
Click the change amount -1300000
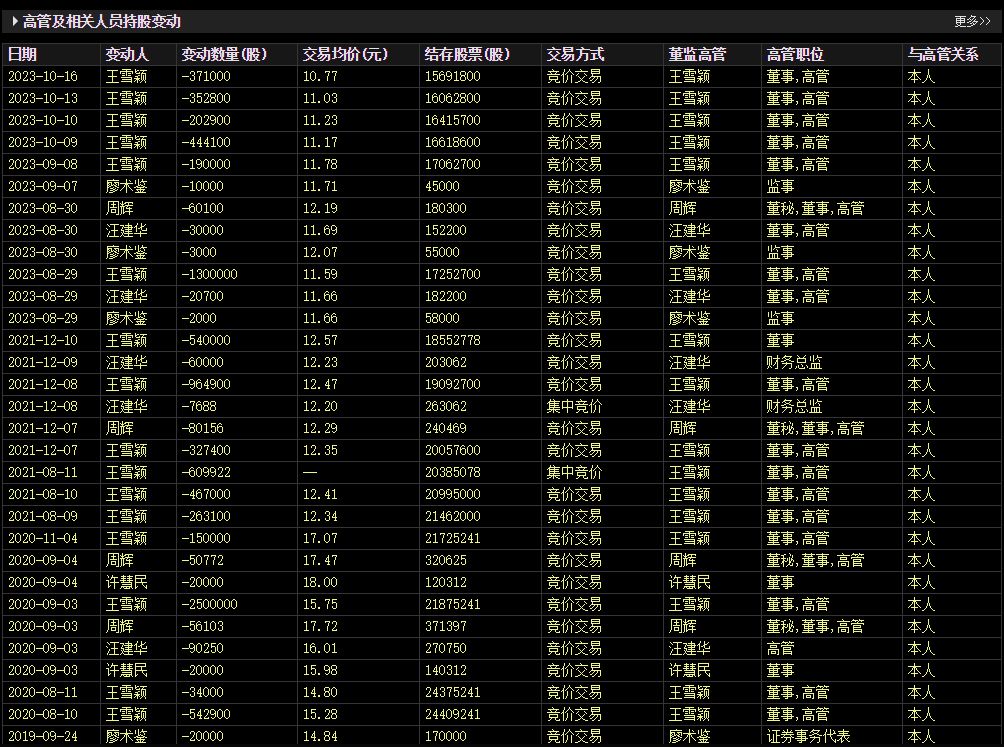209,275
